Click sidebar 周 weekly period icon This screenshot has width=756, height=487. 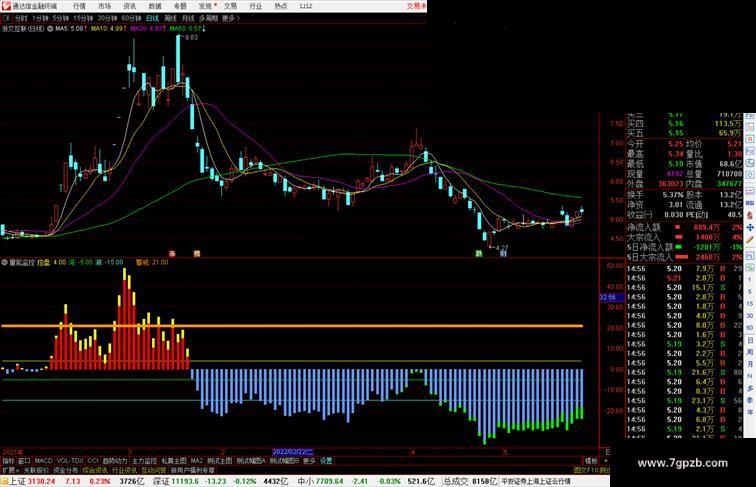click(750, 352)
